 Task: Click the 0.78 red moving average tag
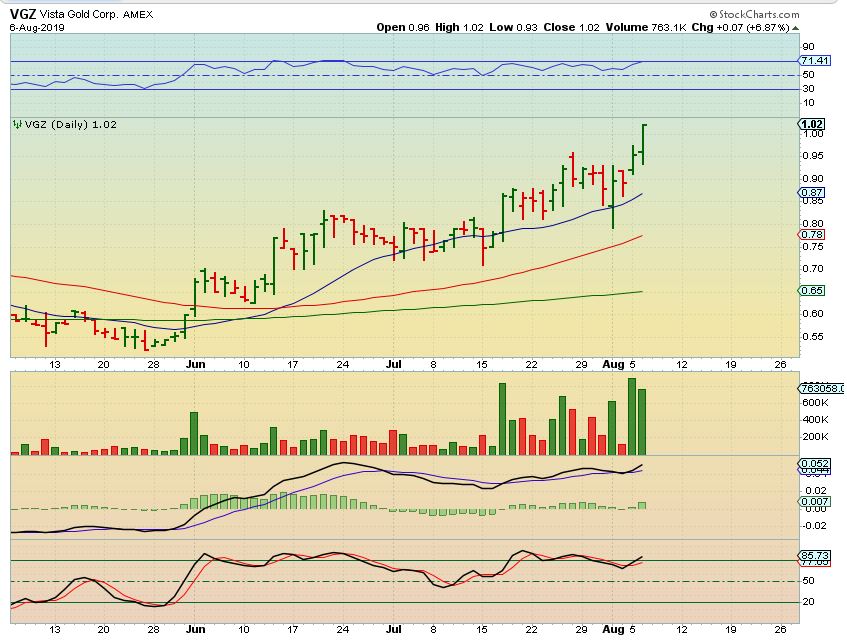pos(812,234)
